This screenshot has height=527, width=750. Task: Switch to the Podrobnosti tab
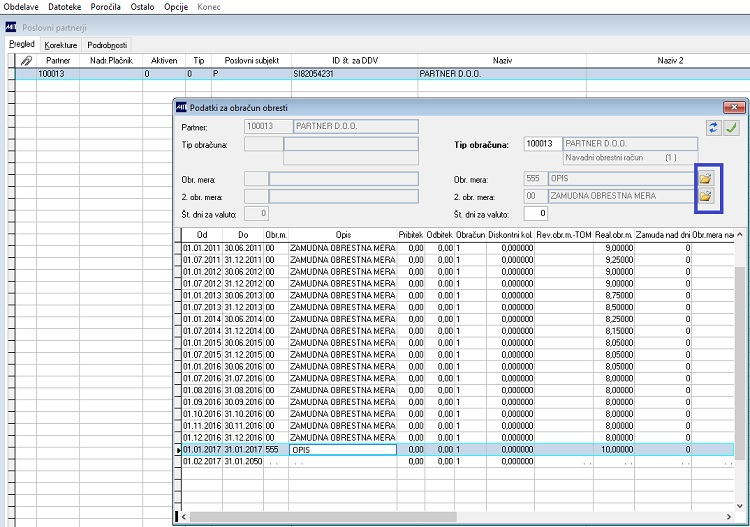[x=106, y=45]
